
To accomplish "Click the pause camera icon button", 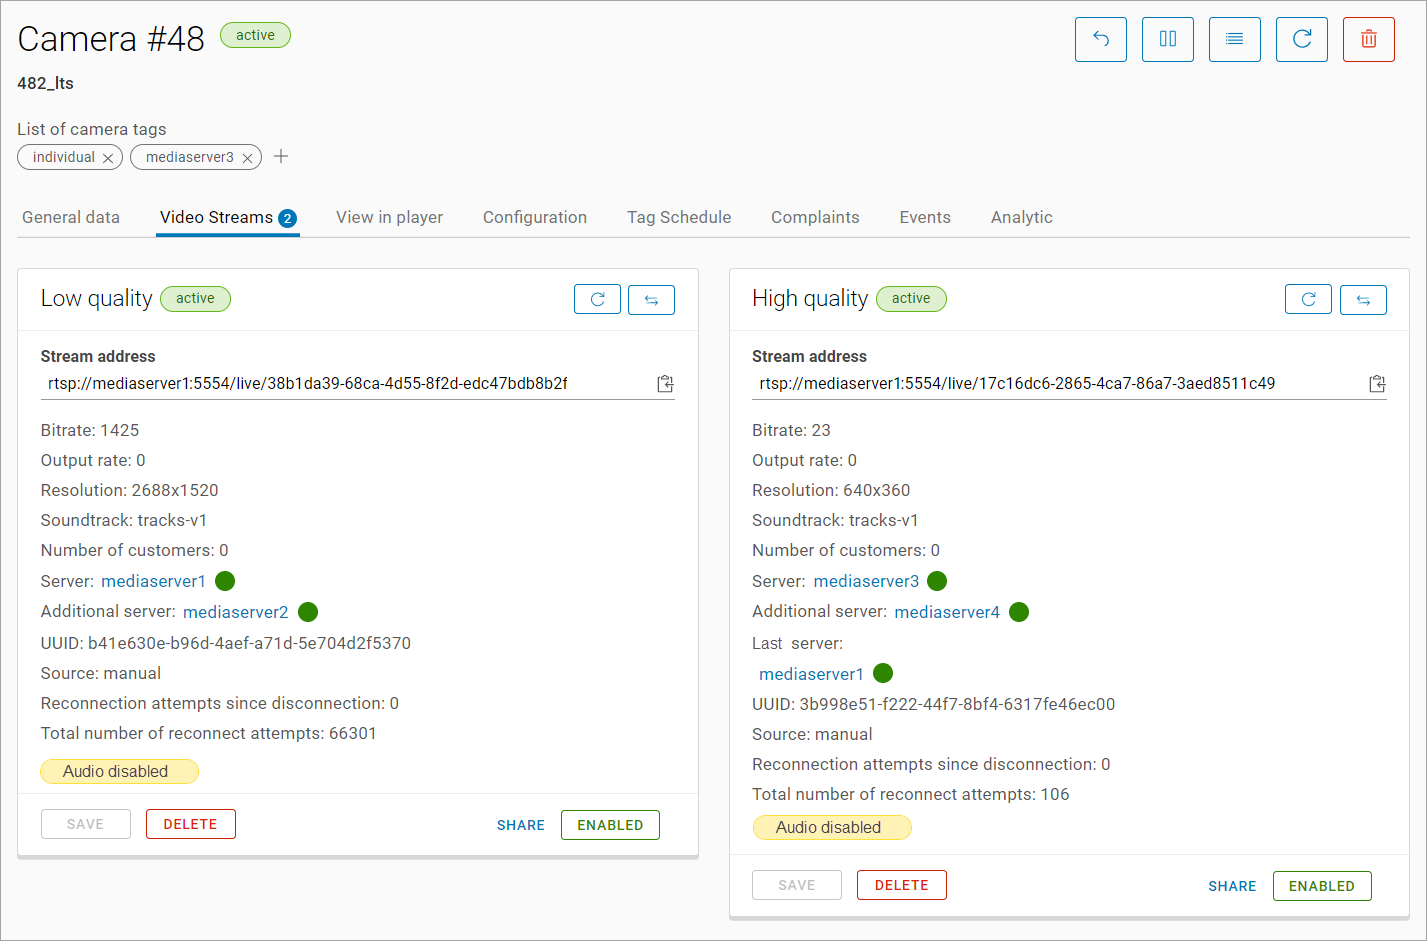I will click(x=1167, y=40).
